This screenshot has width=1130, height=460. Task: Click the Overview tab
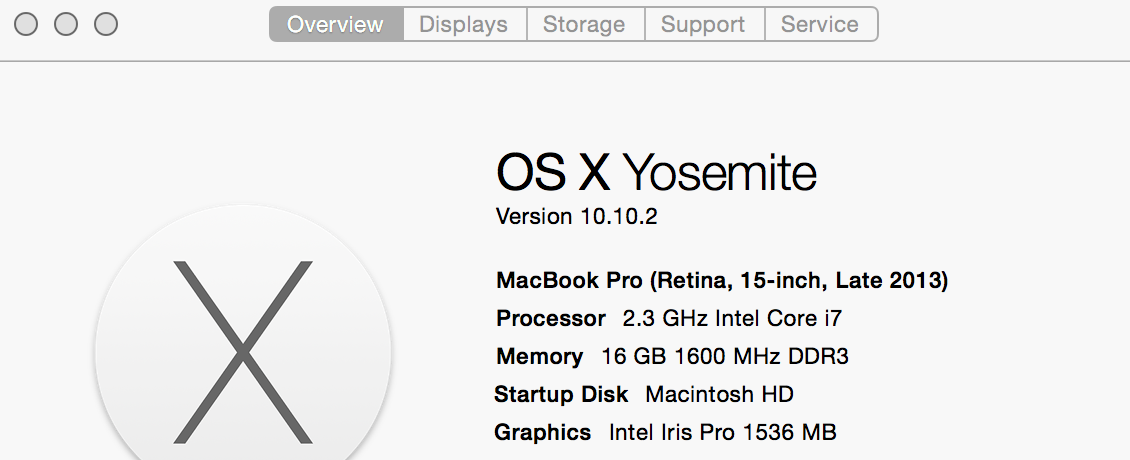pyautogui.click(x=336, y=25)
